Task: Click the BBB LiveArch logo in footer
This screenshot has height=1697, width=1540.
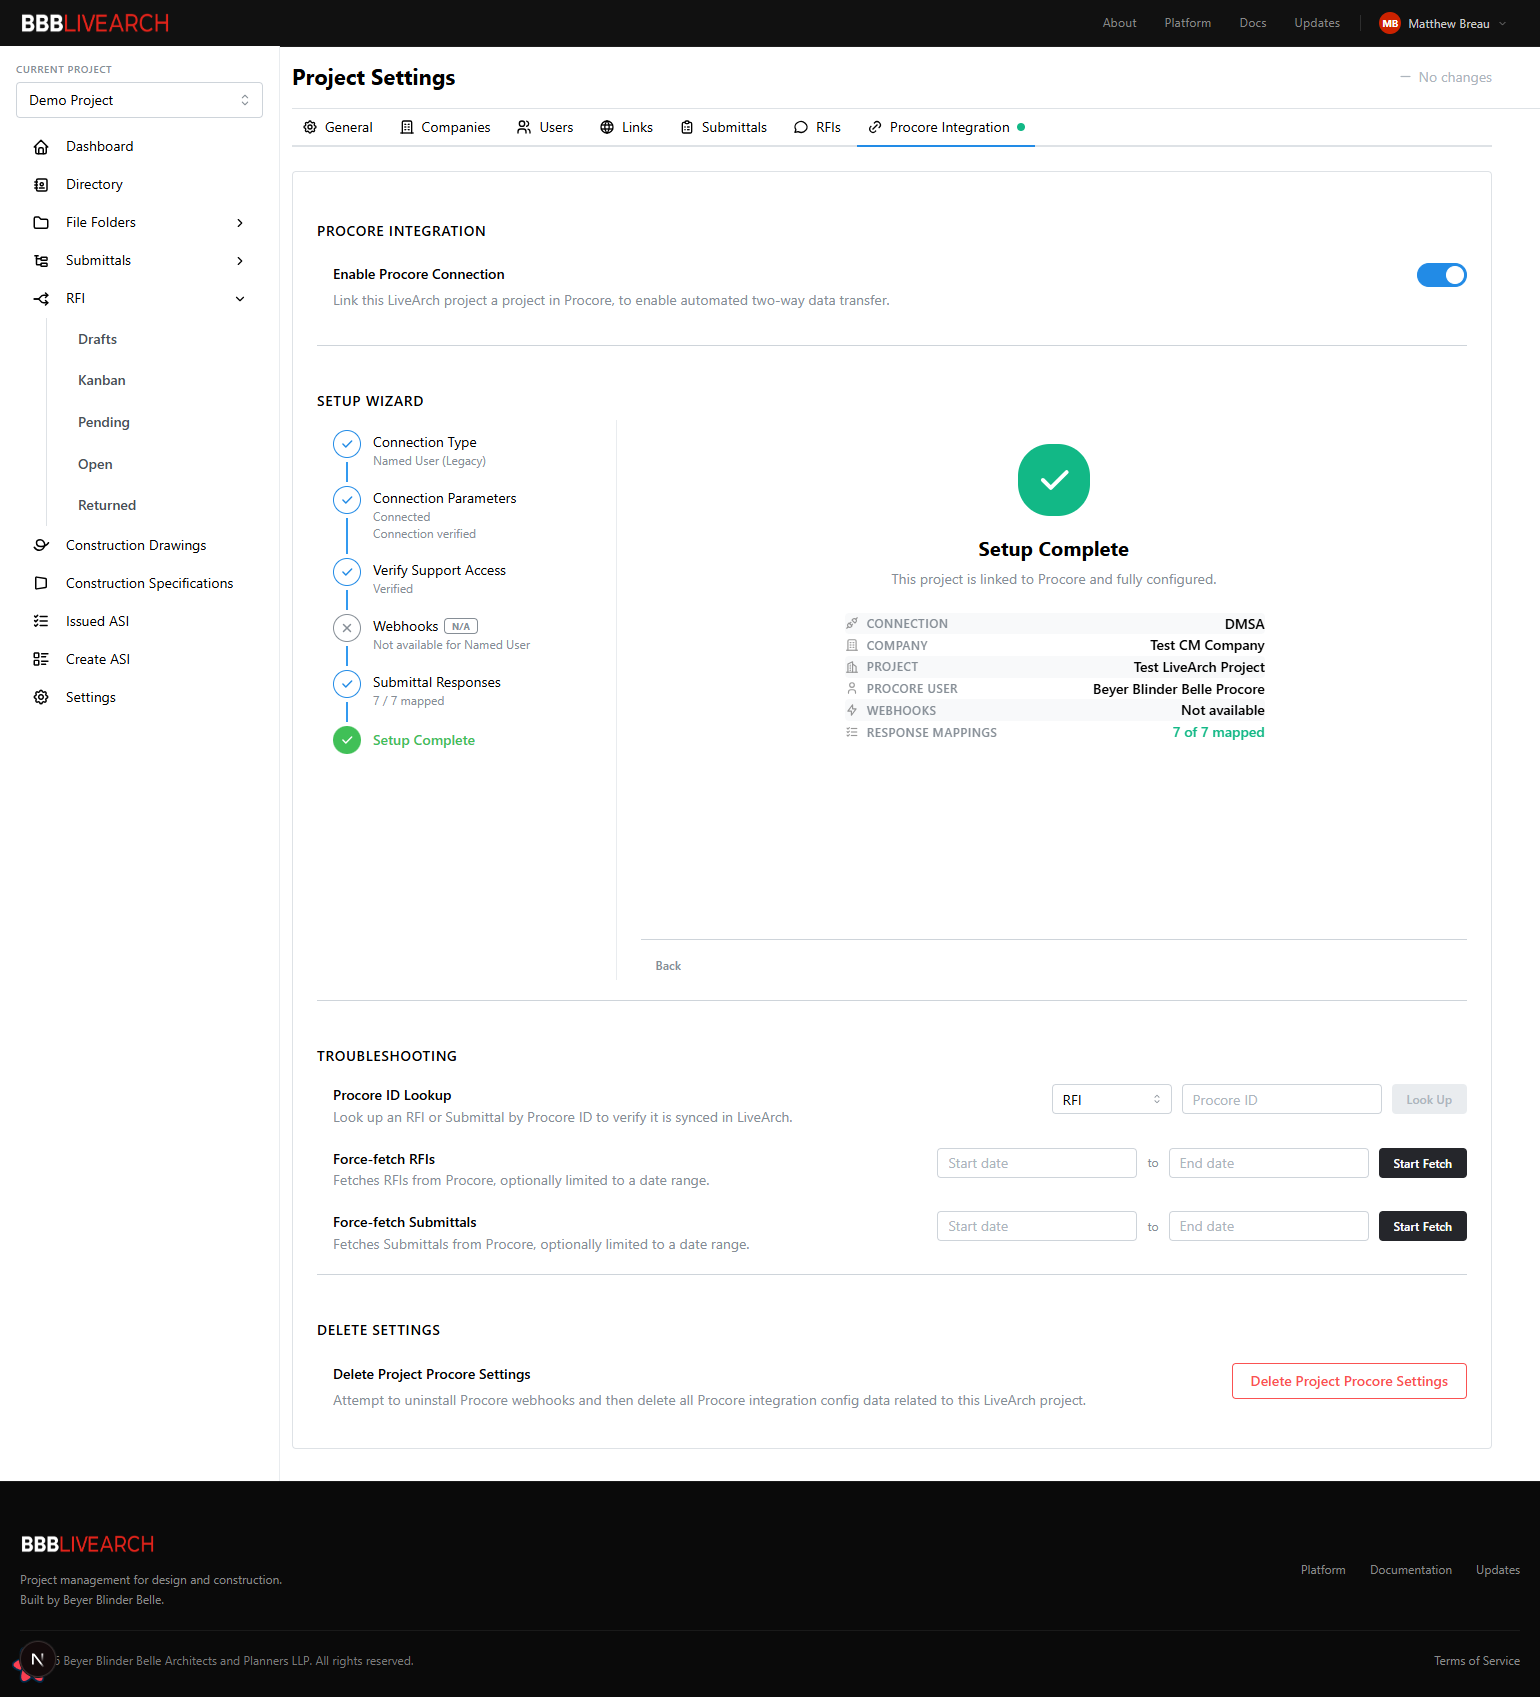Action: [x=88, y=1544]
